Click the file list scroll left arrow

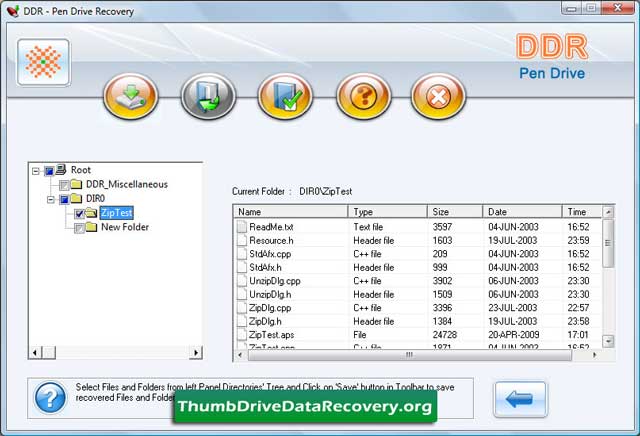click(240, 355)
